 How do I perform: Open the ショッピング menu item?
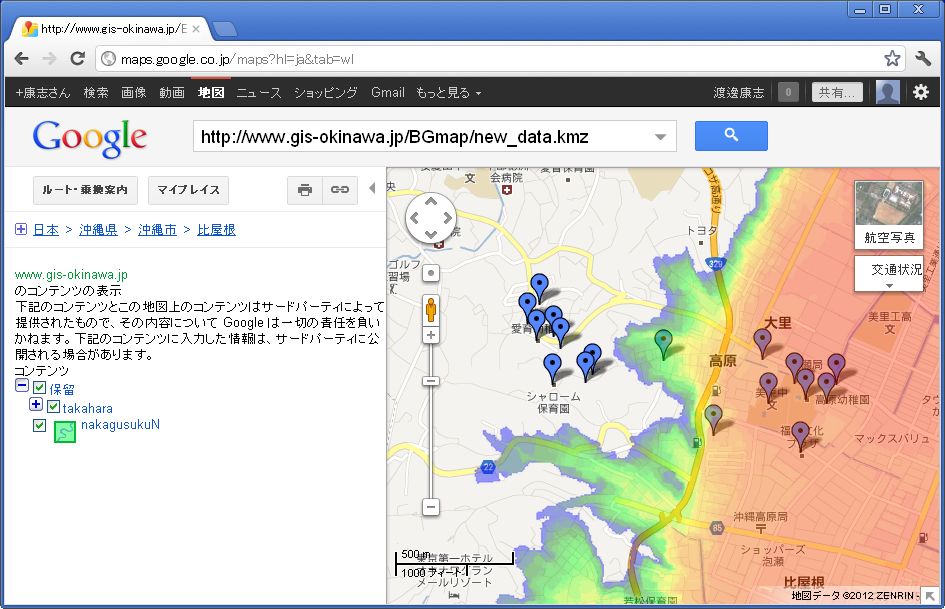click(325, 92)
